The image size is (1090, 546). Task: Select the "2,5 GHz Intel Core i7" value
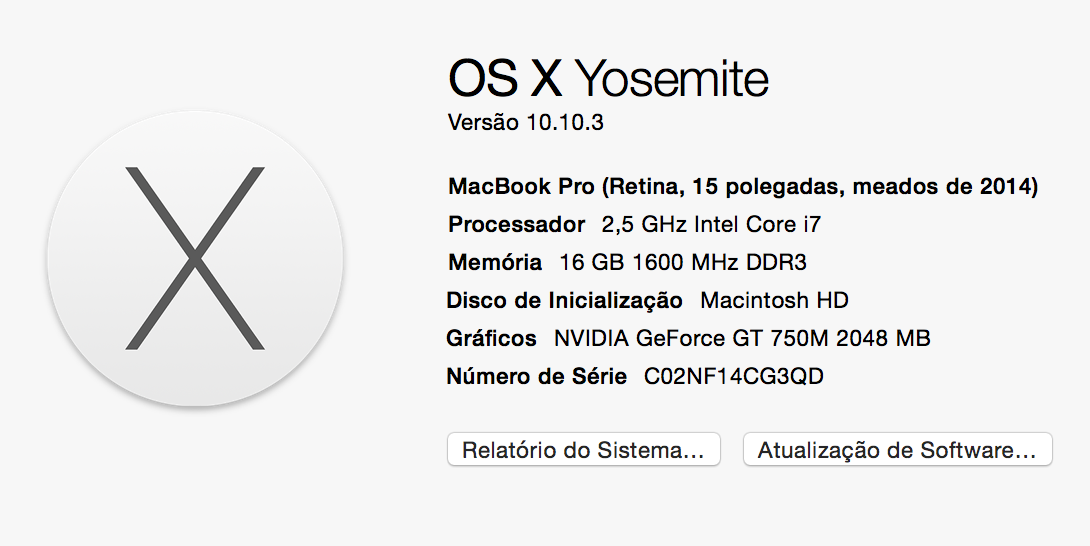(x=711, y=224)
